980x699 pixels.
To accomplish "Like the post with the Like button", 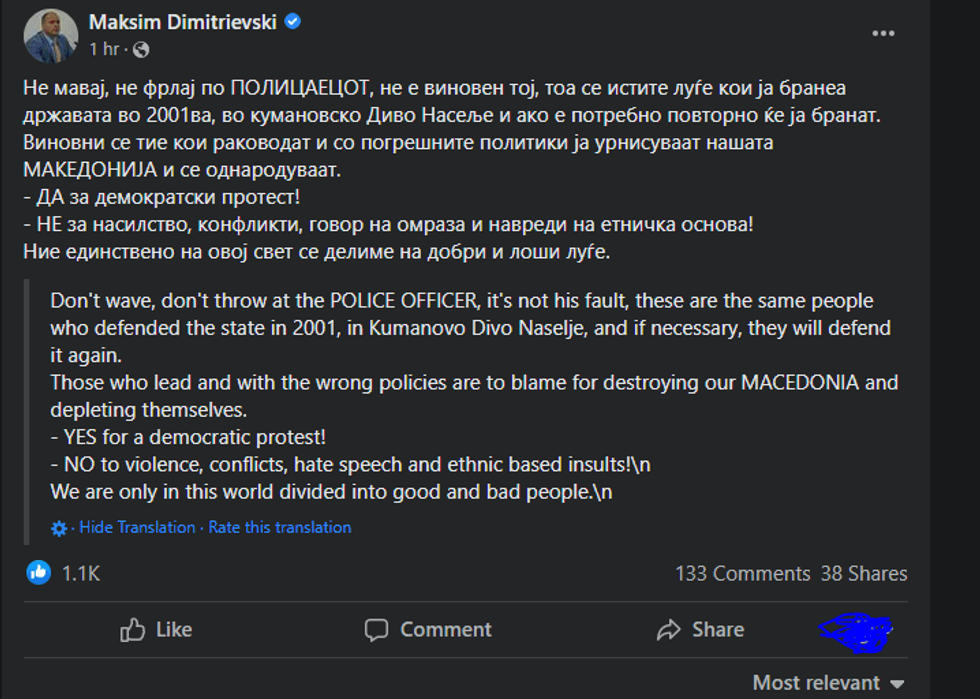I will tap(156, 630).
